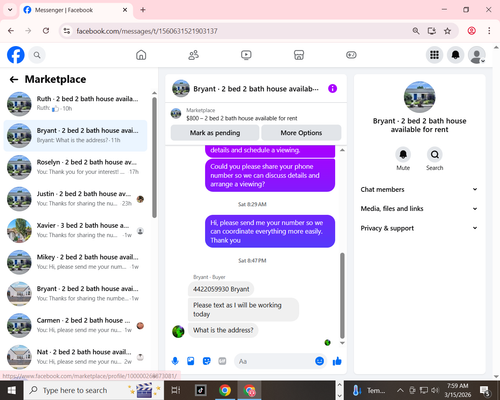500x400 pixels.
Task: Open the site information icon in address bar
Action: point(67,31)
